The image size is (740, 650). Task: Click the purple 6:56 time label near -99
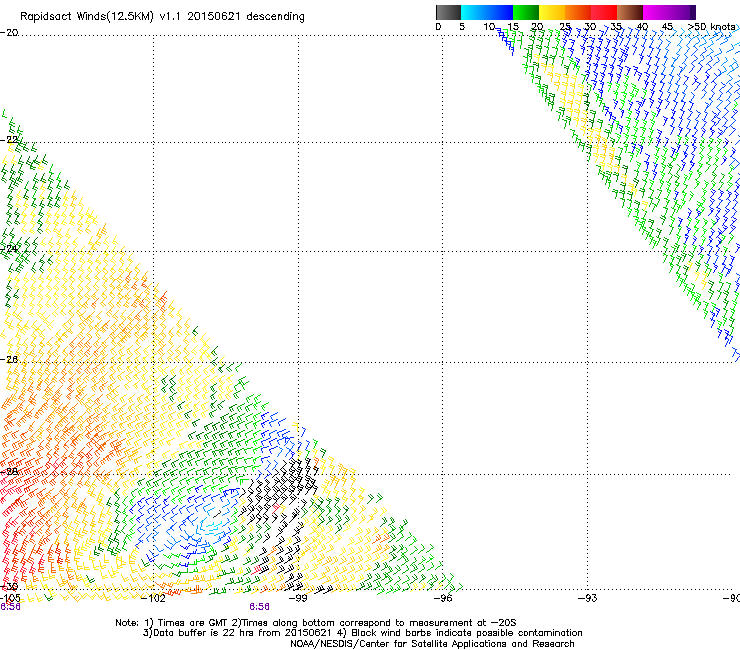pos(260,607)
